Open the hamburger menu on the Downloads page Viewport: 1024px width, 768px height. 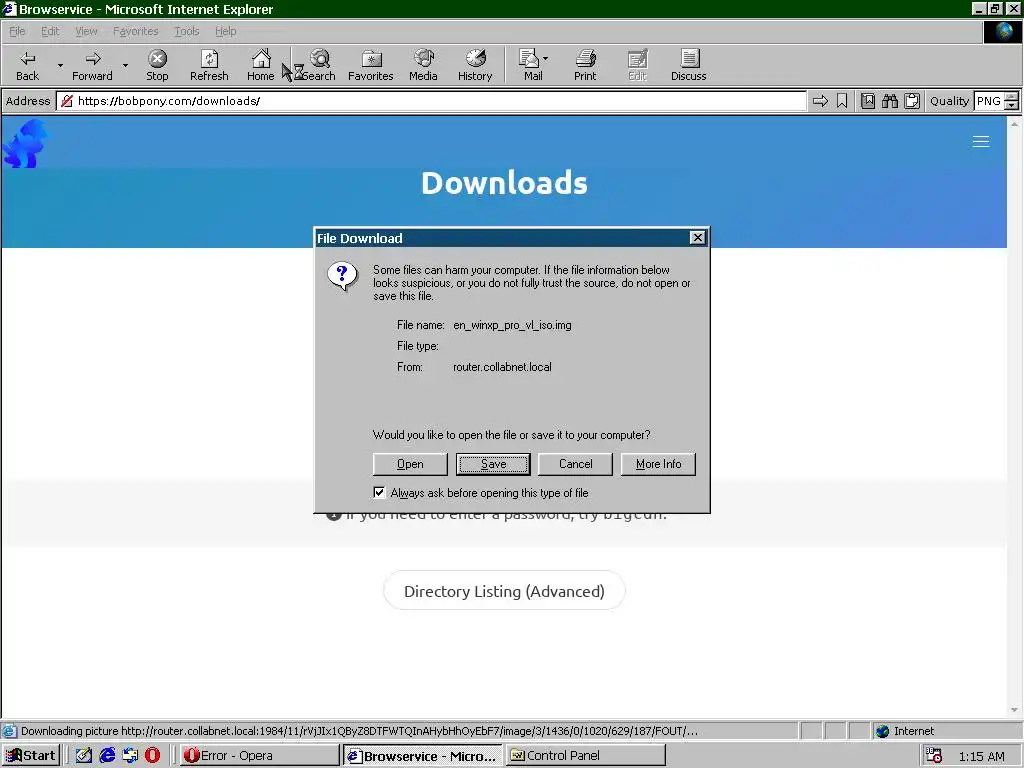(980, 142)
